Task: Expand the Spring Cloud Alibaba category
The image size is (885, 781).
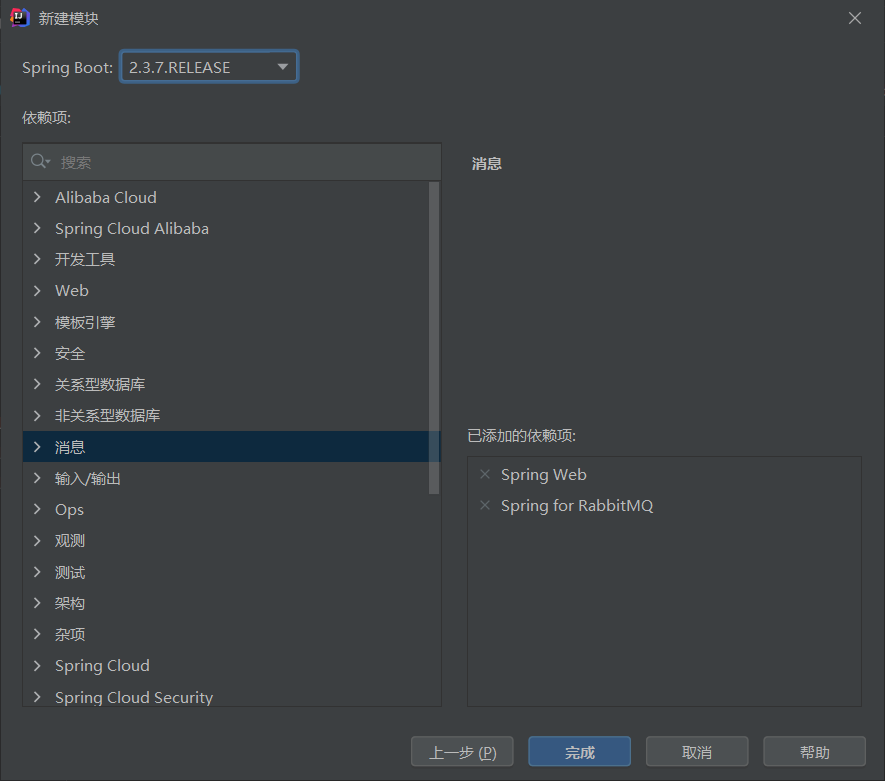Action: (x=37, y=228)
